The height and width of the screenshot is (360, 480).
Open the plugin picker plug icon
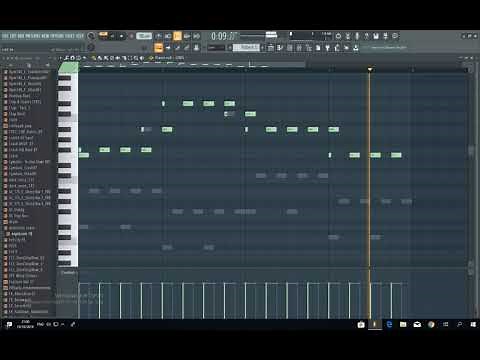click(x=327, y=48)
